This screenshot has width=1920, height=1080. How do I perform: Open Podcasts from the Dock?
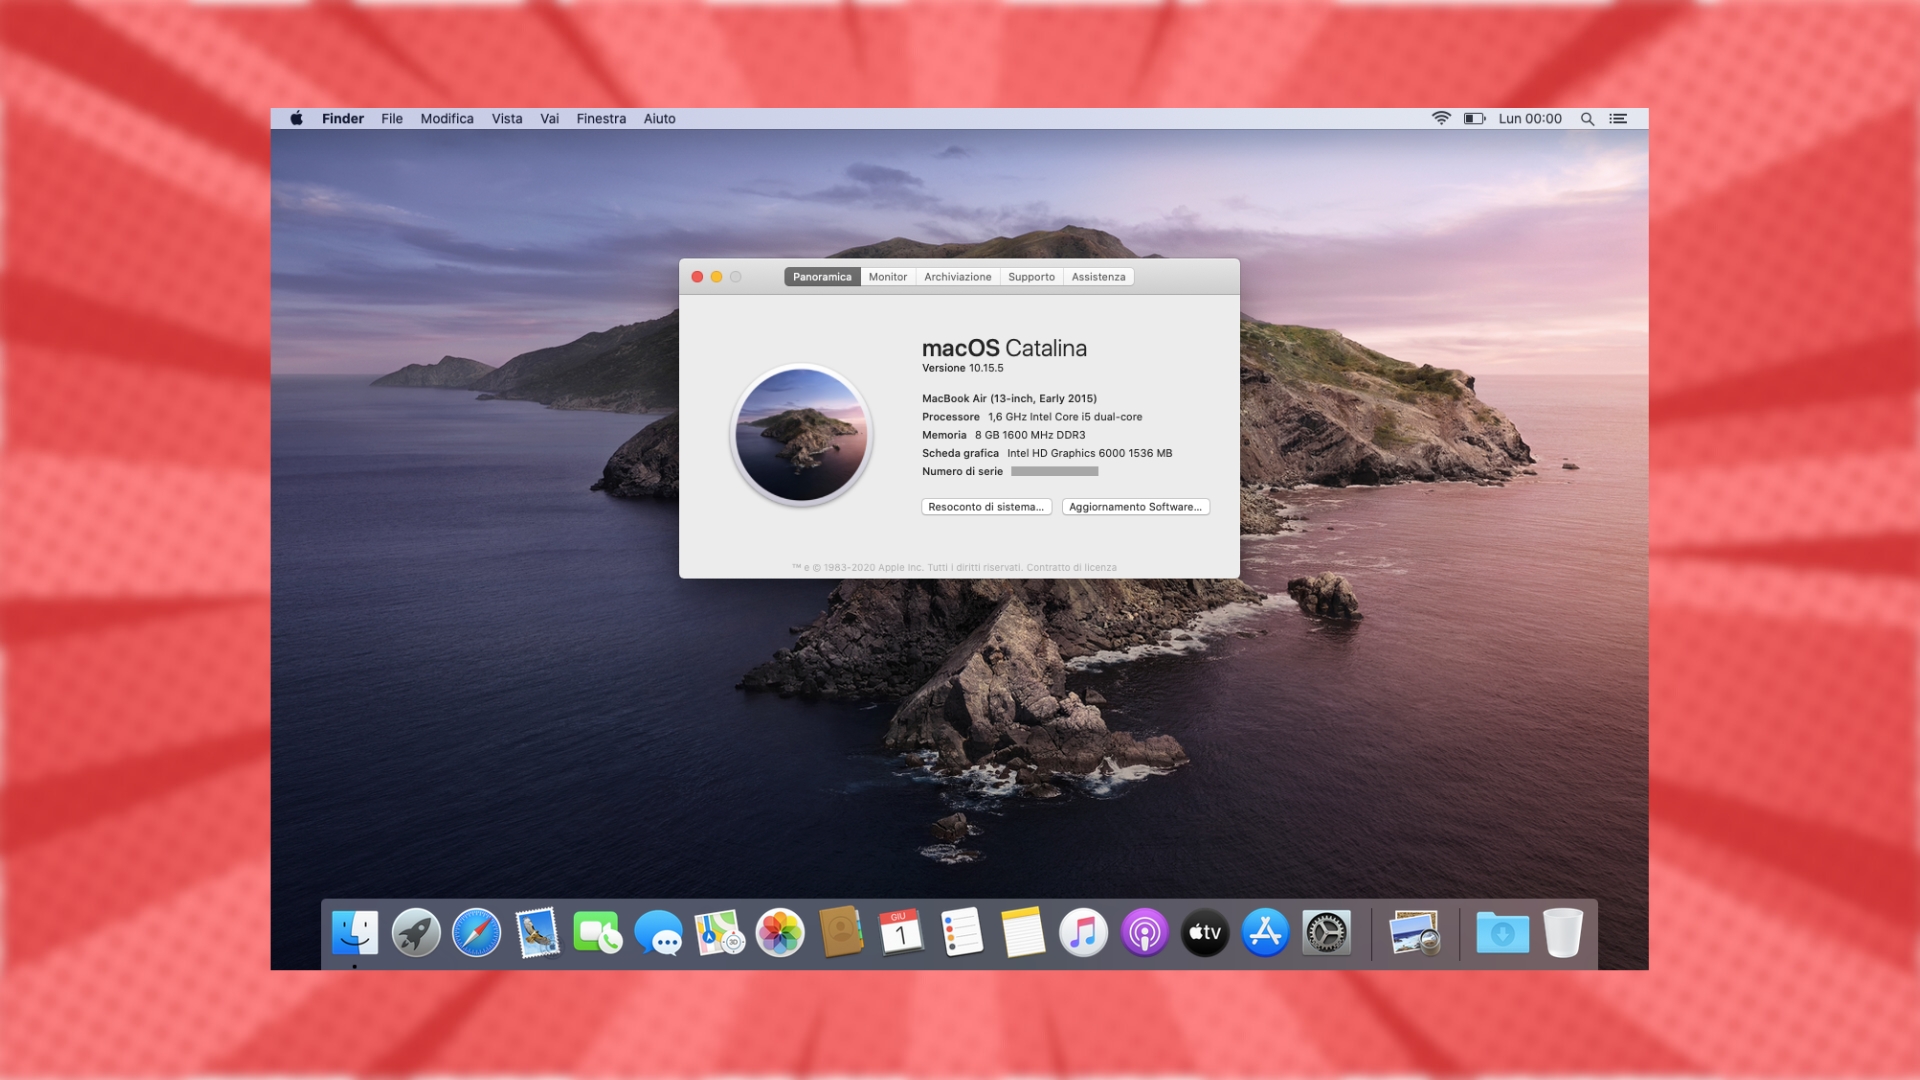[x=1144, y=933]
